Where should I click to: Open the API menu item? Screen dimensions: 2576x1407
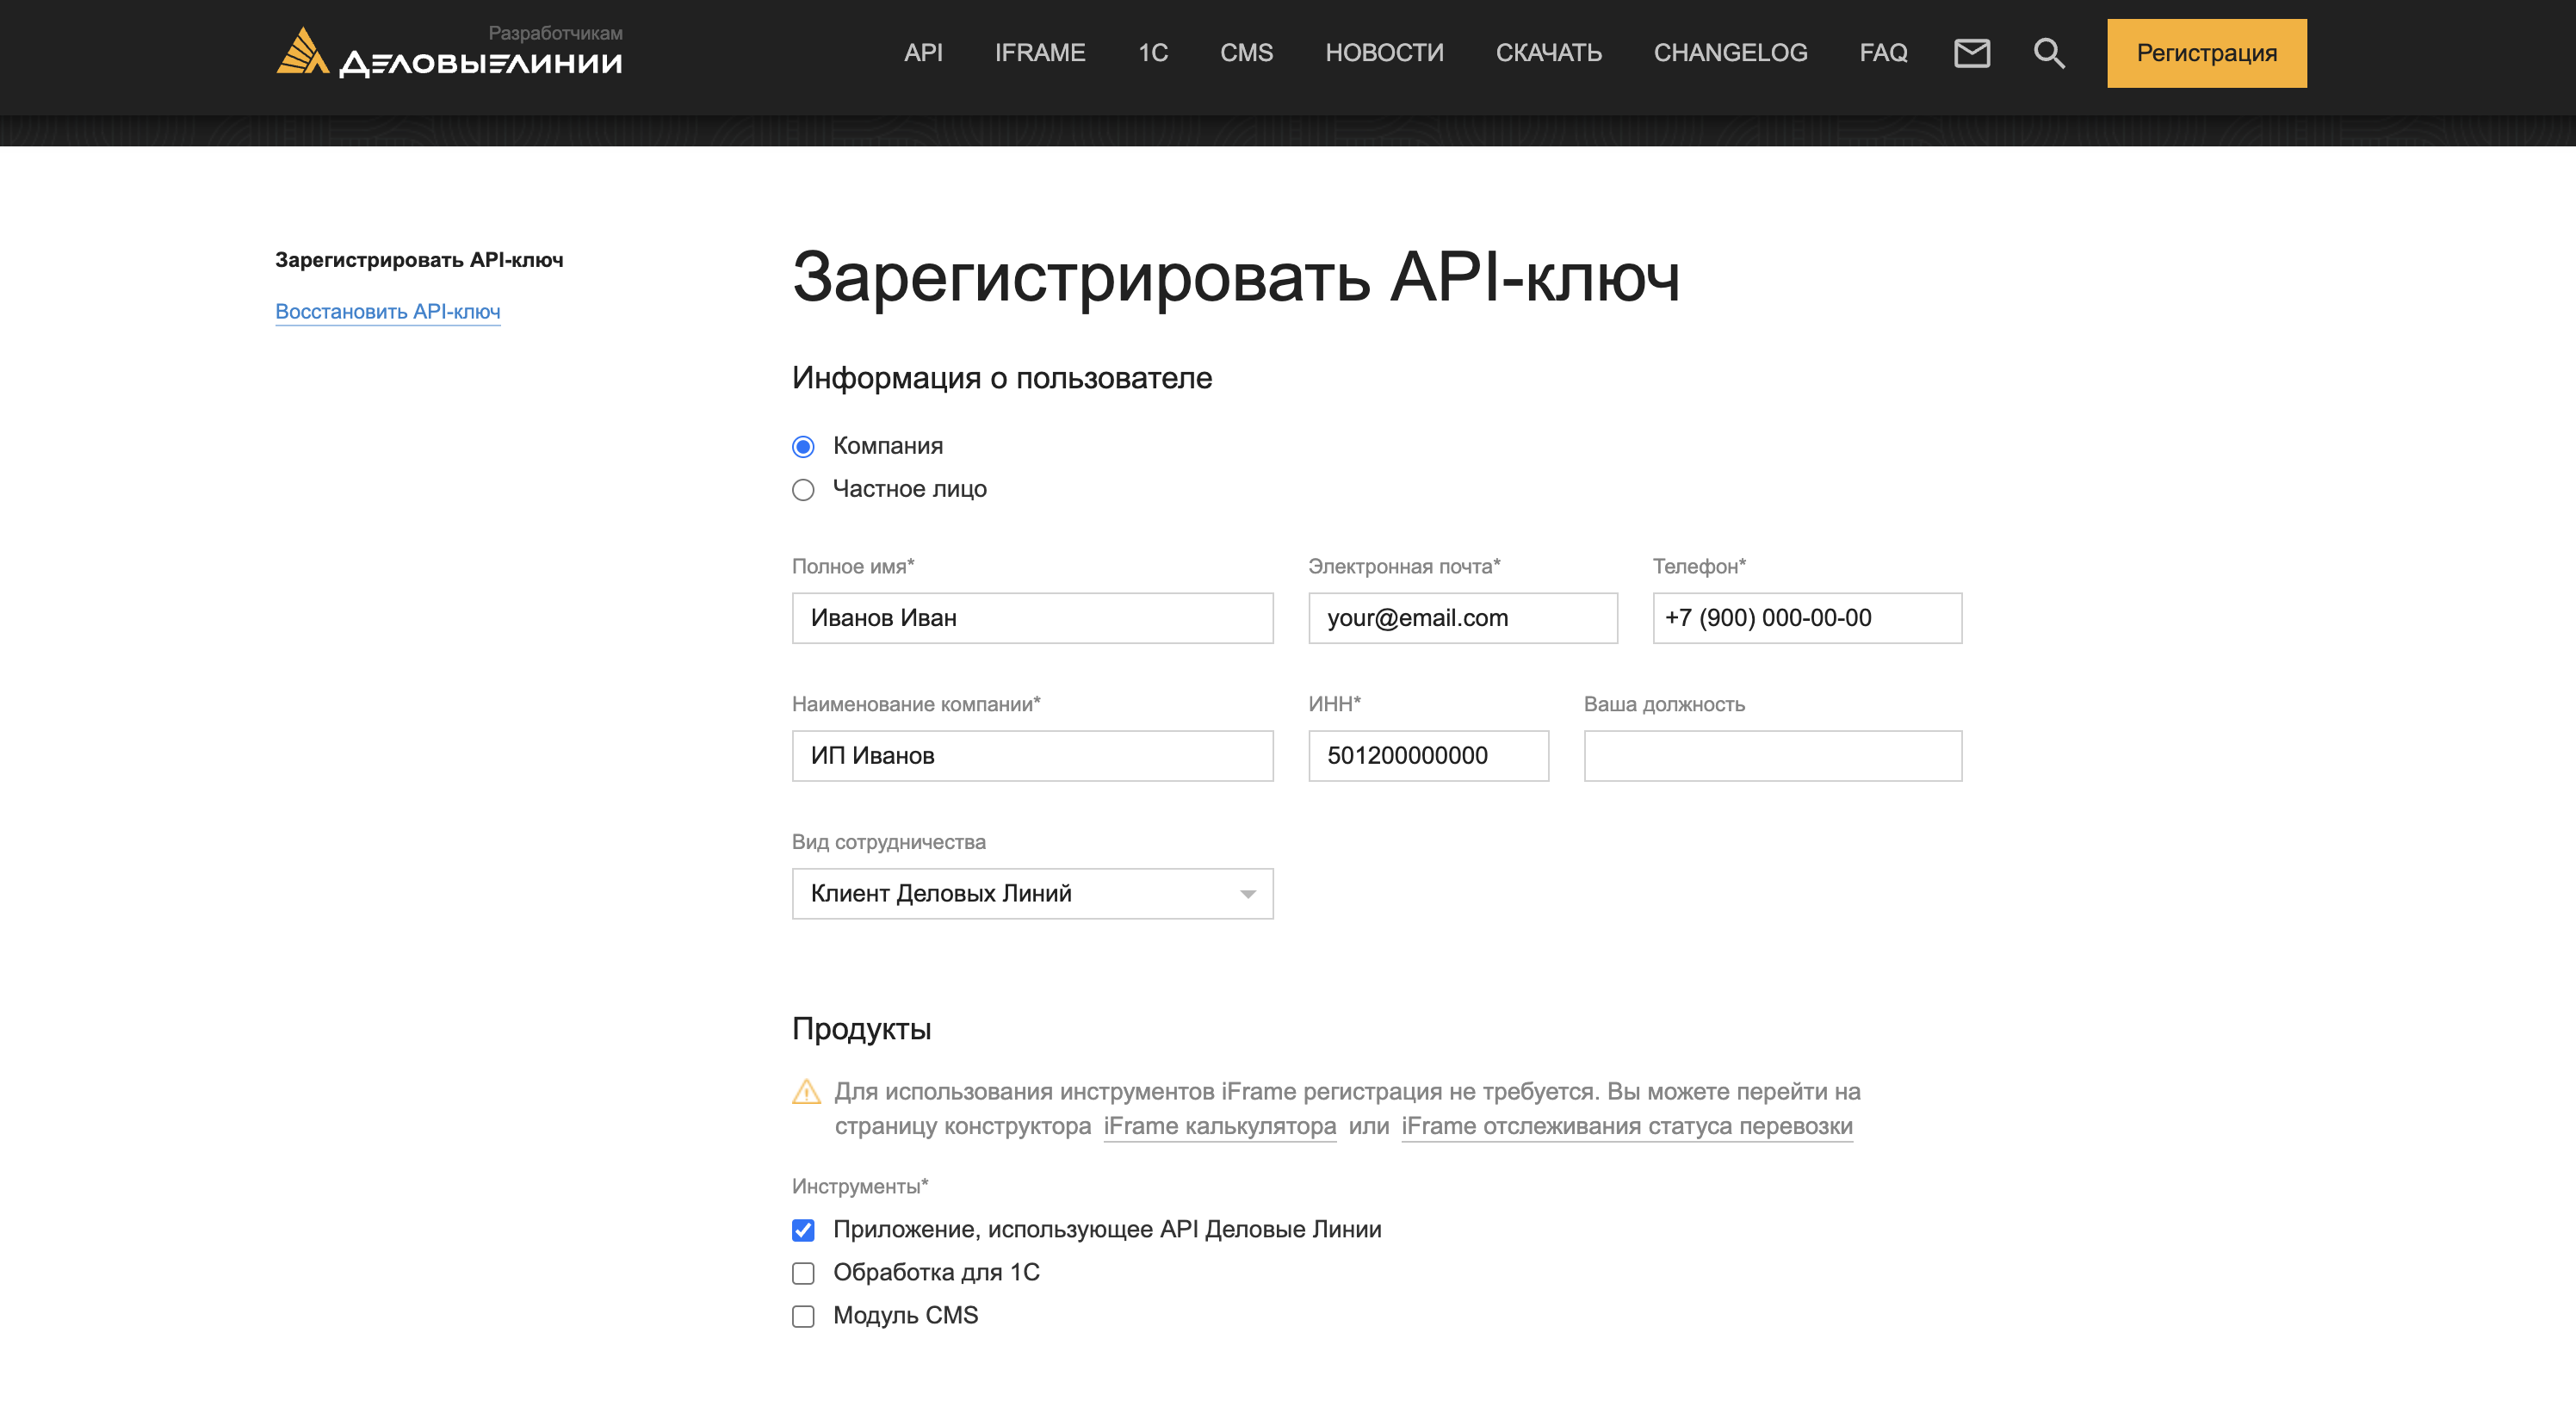coord(923,53)
